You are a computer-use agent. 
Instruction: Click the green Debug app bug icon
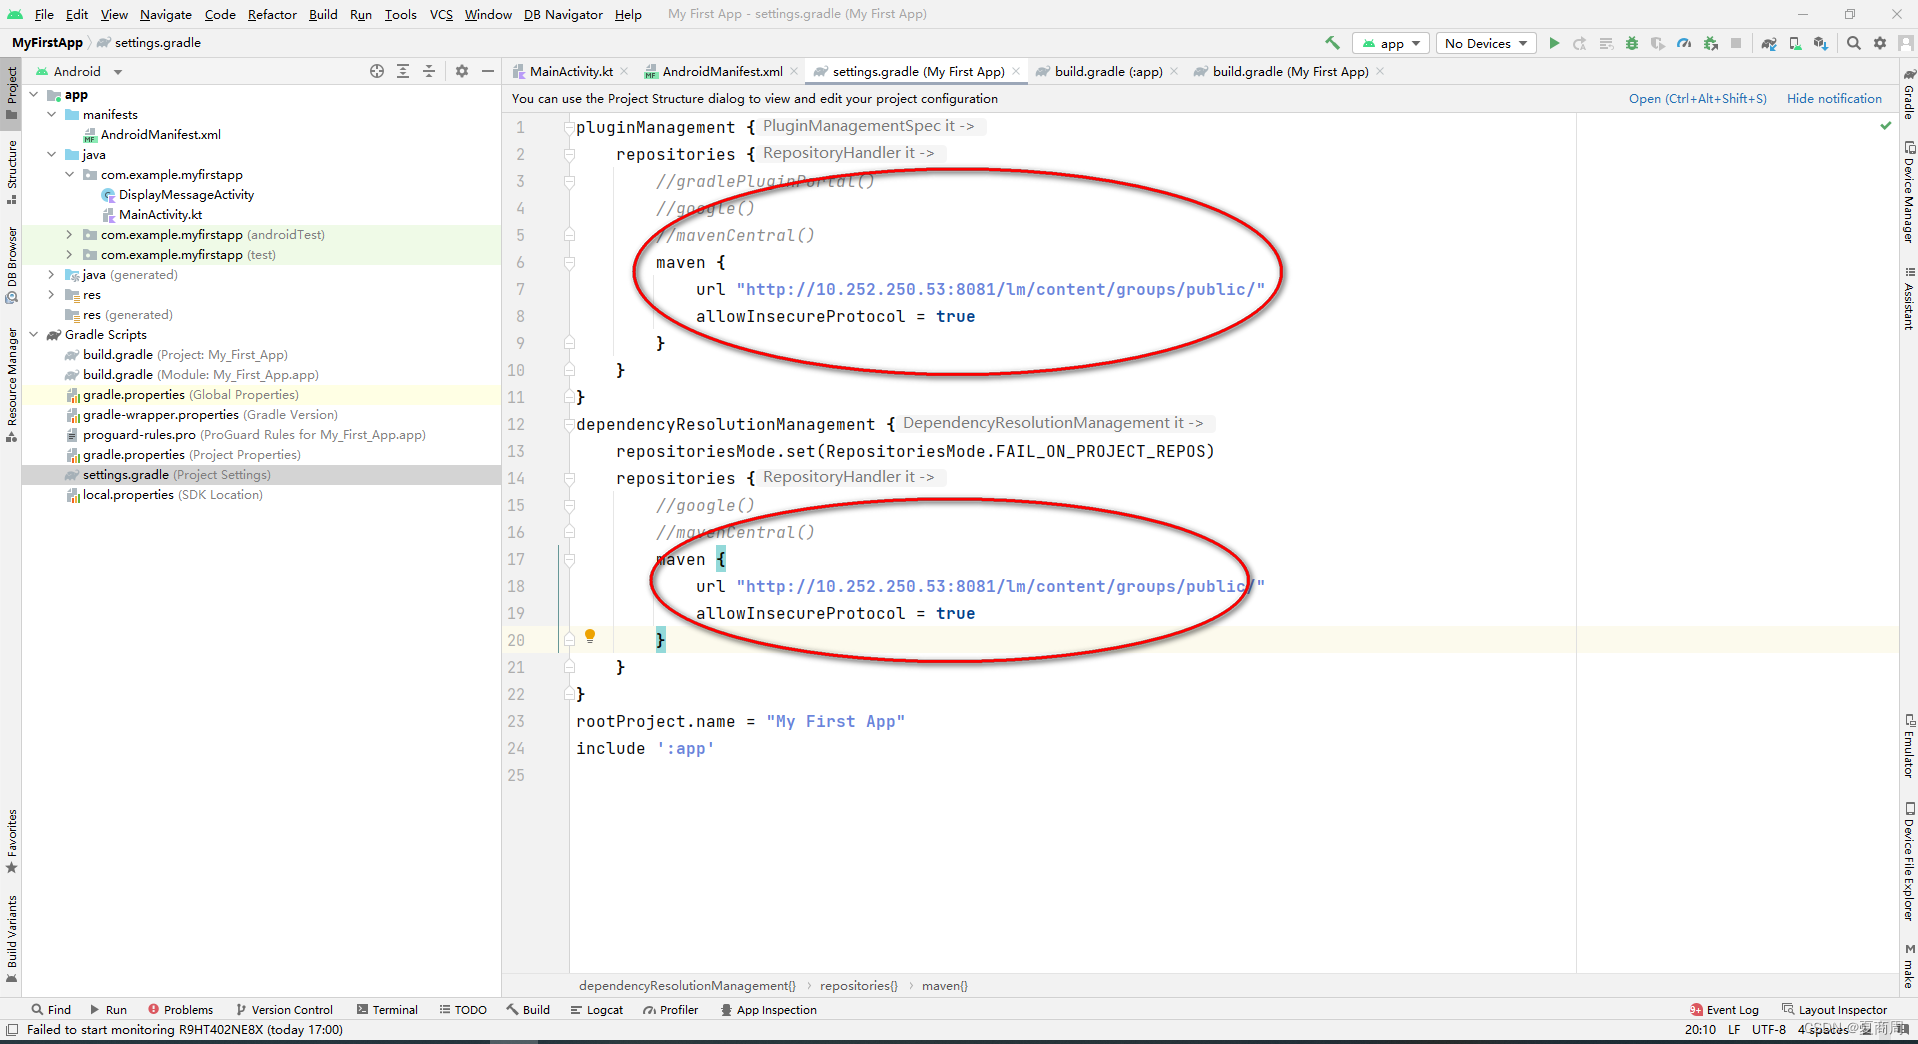point(1632,43)
